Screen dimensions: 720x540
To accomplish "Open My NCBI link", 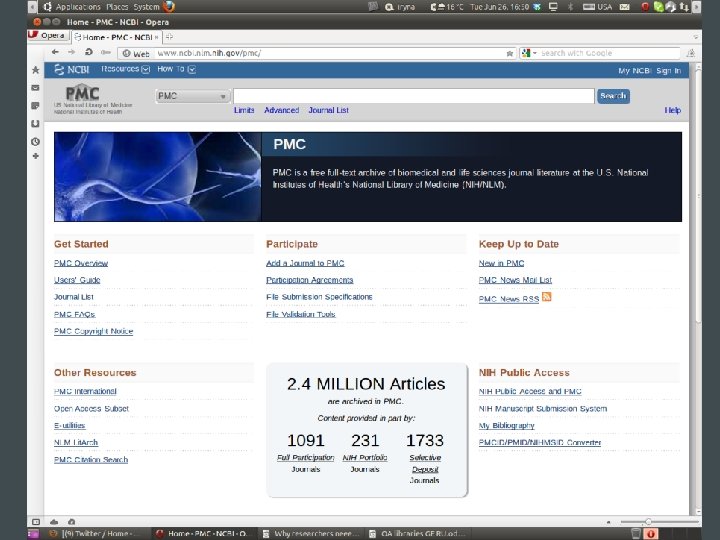I will click(634, 71).
